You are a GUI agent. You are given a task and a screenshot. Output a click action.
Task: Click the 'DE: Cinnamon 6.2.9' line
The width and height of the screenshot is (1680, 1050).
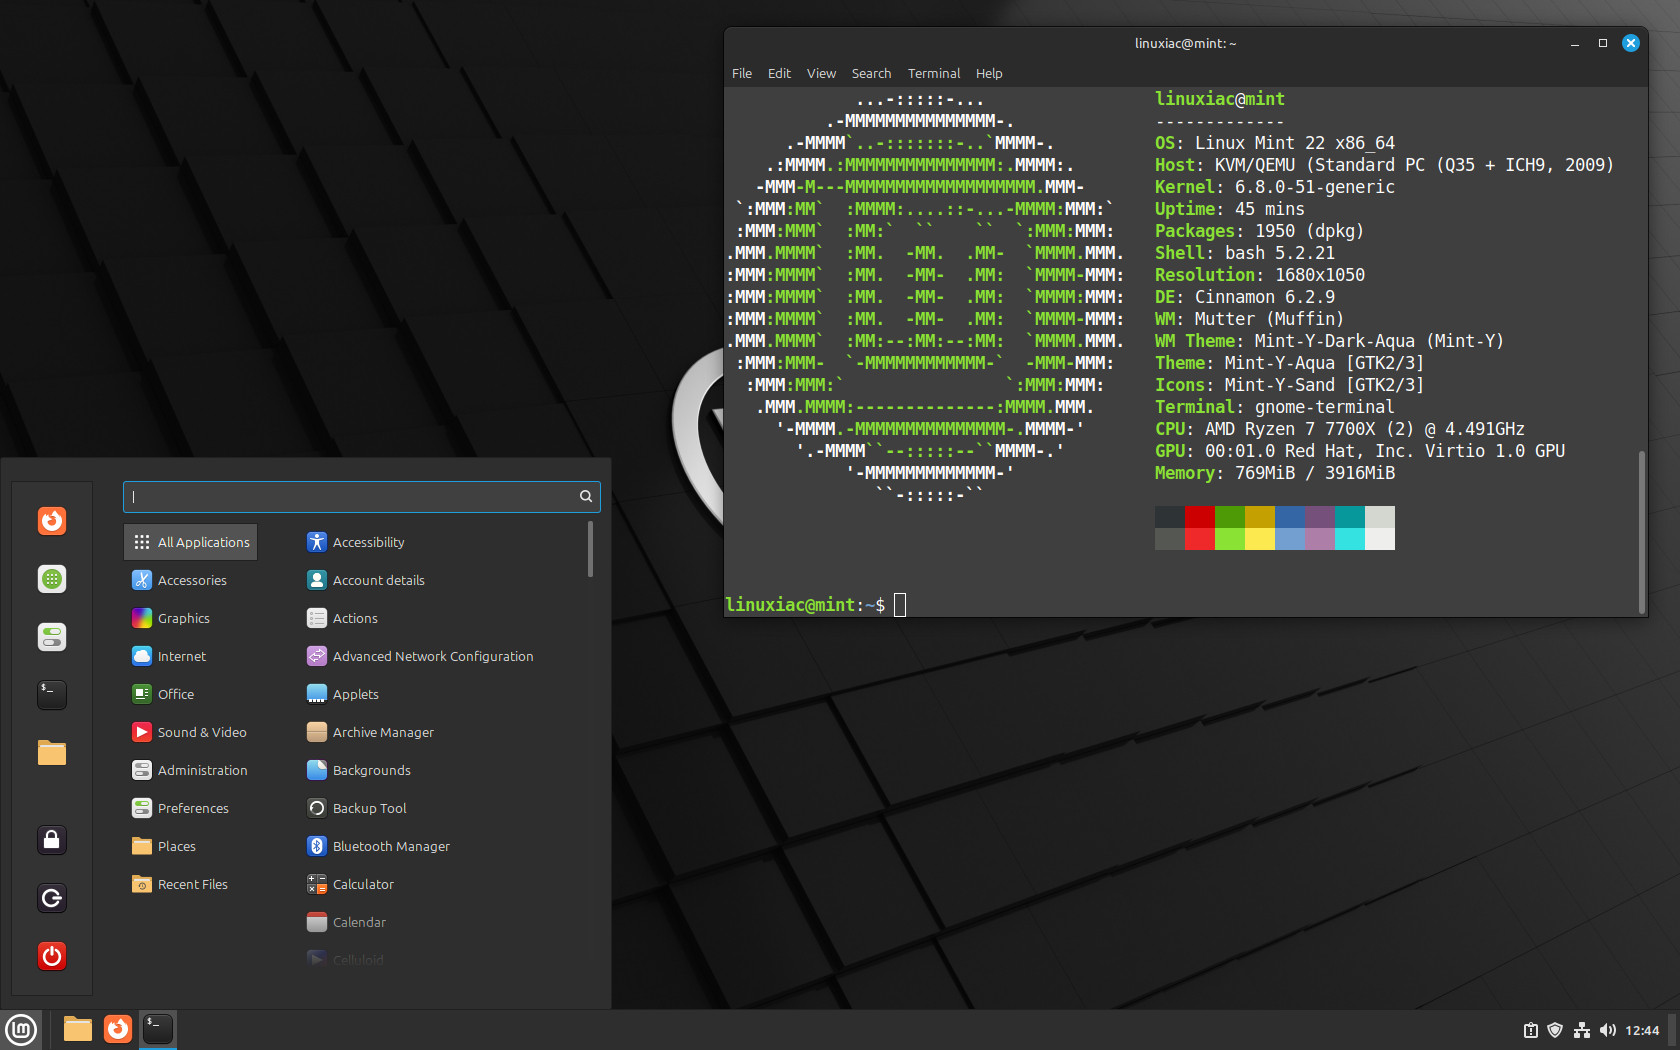click(1245, 297)
